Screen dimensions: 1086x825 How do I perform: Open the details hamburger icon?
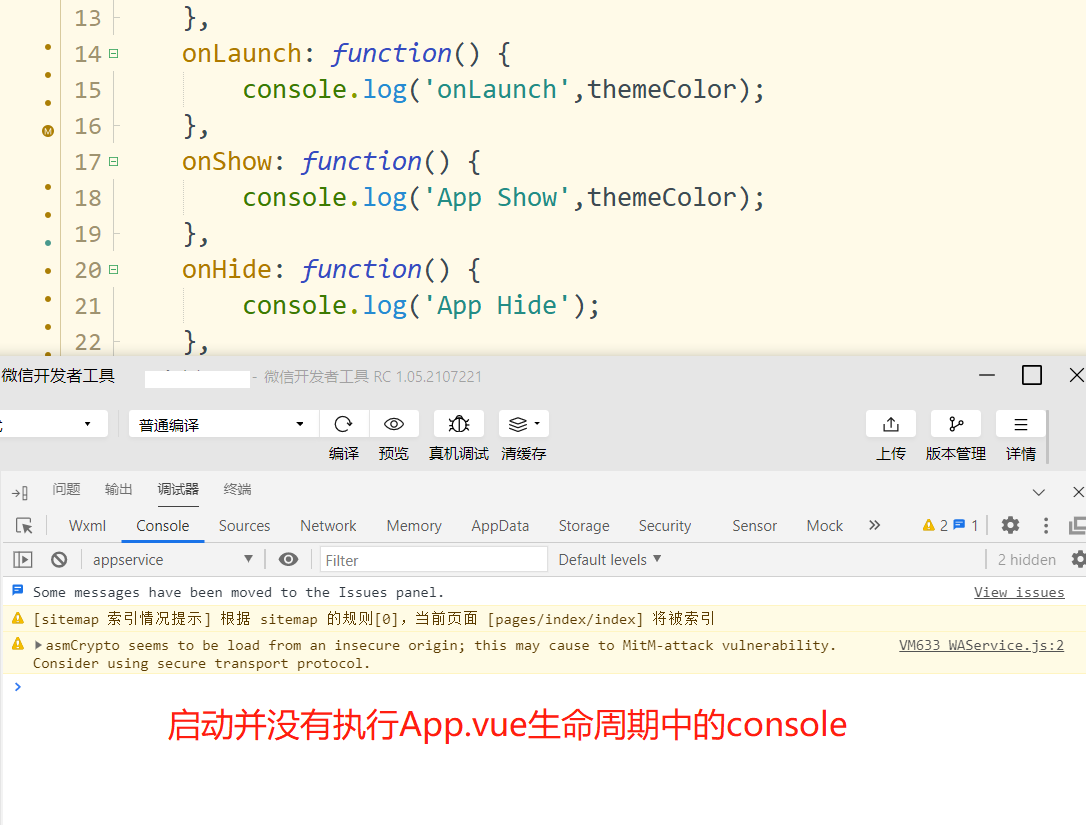point(1021,424)
